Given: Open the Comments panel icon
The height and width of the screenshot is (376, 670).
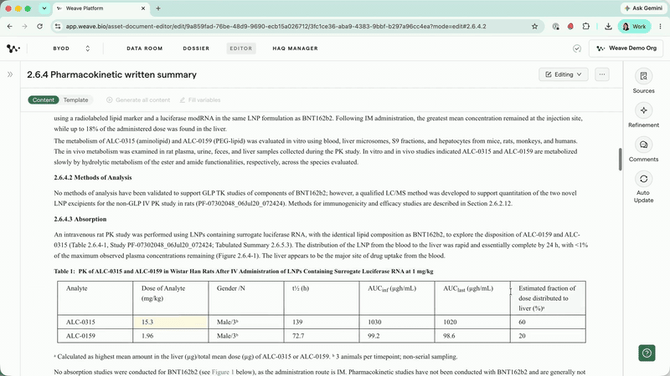Looking at the screenshot, I should (x=644, y=145).
